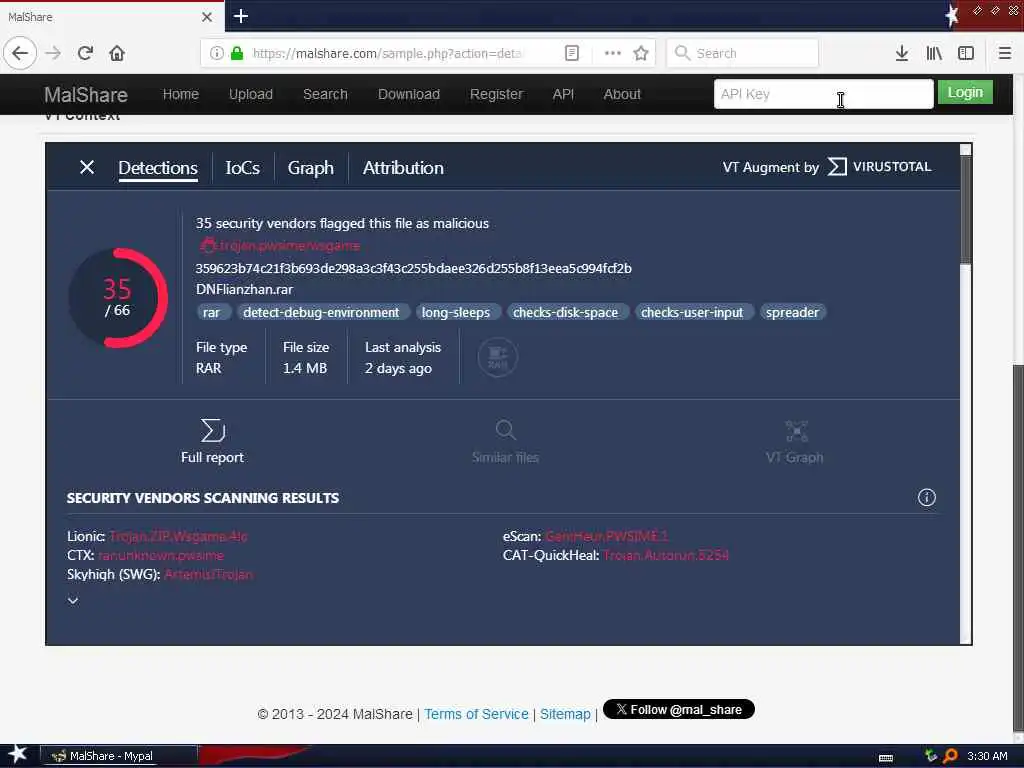The image size is (1024, 768).
Task: Close the MalShare browser tab
Action: pos(207,17)
